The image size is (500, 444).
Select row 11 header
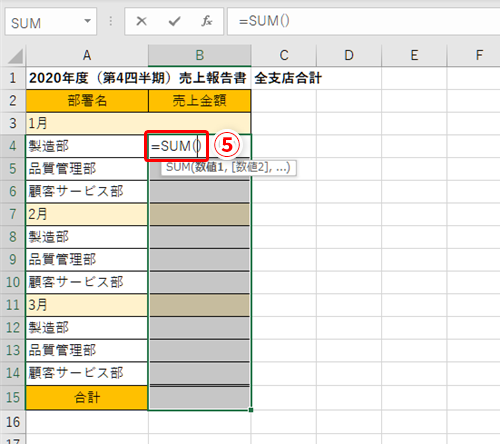[x=13, y=305]
